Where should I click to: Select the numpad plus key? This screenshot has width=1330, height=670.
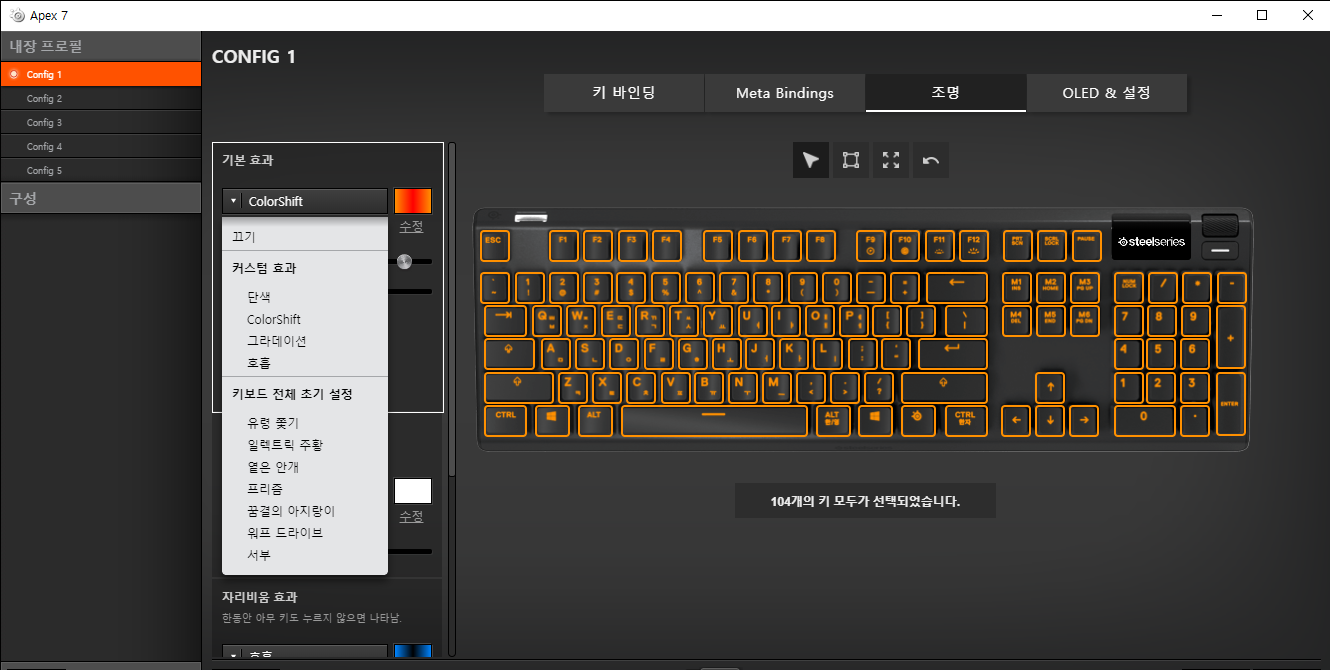(1231, 337)
